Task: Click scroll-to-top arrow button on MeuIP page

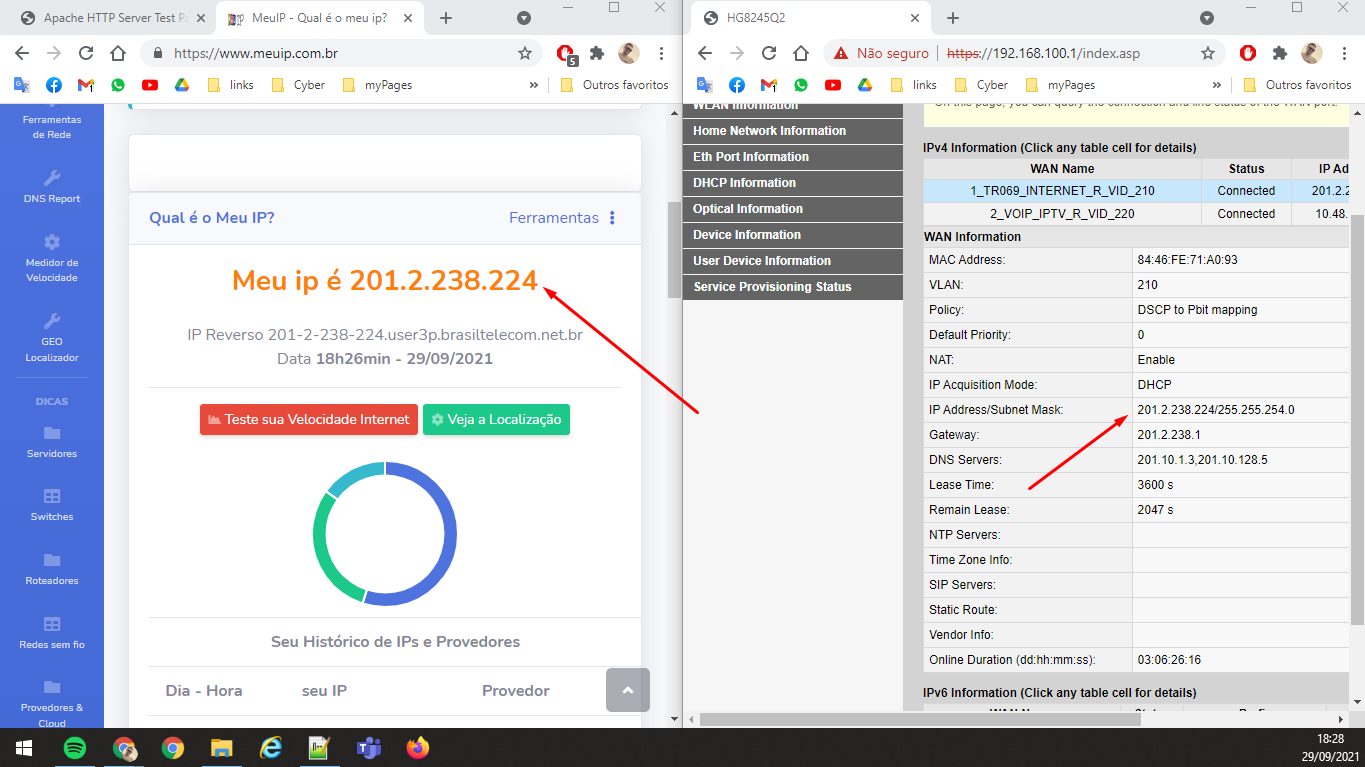Action: click(628, 690)
